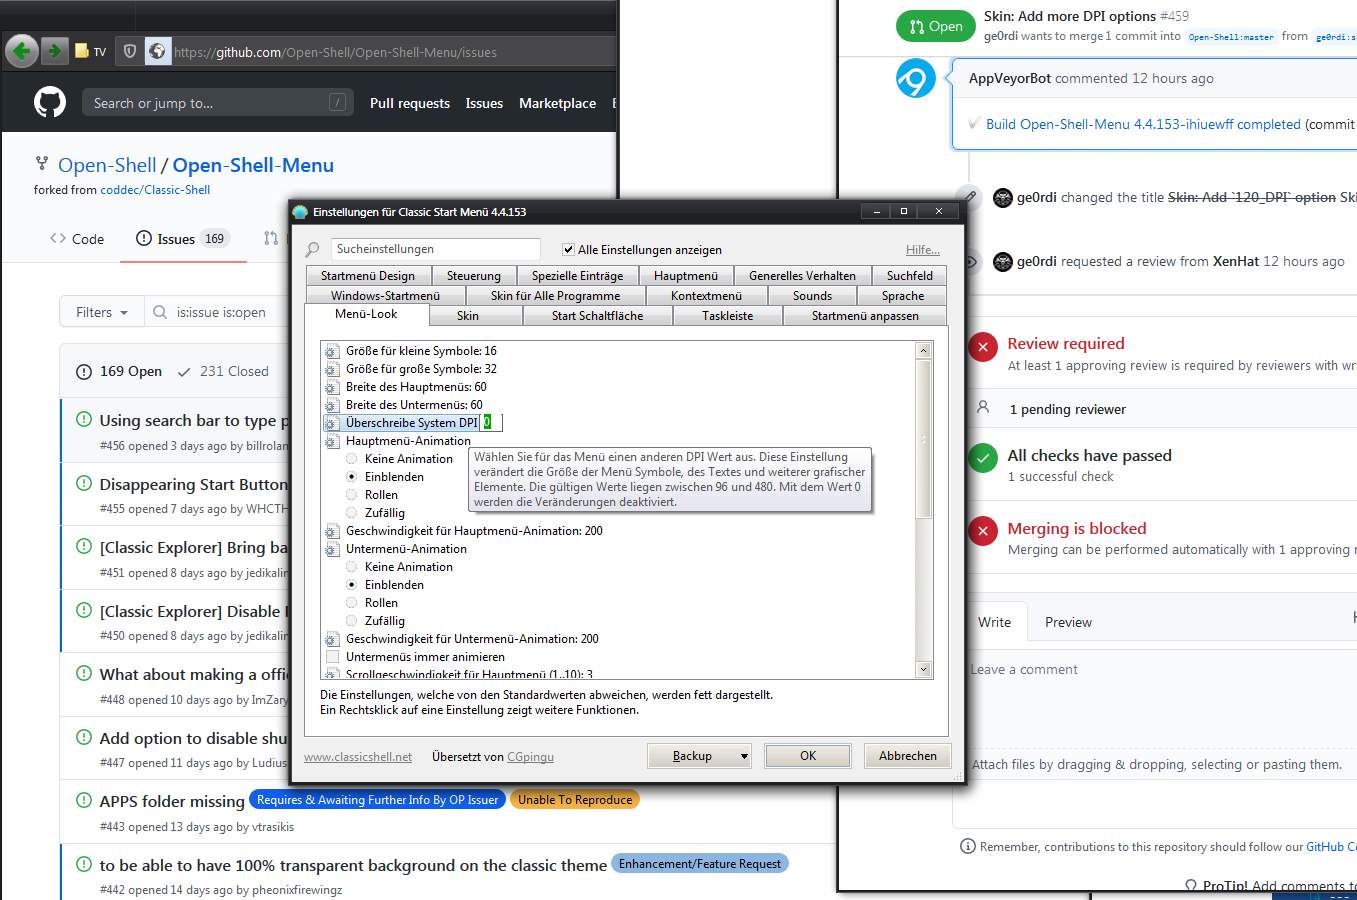Click the site identity globe icon
Image resolution: width=1357 pixels, height=900 pixels.
[157, 51]
